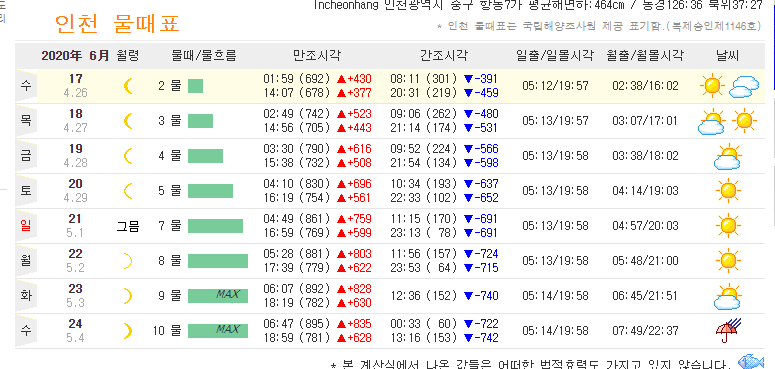Click the 일출/일몰시각 column header
The height and width of the screenshot is (369, 775).
coord(554,55)
